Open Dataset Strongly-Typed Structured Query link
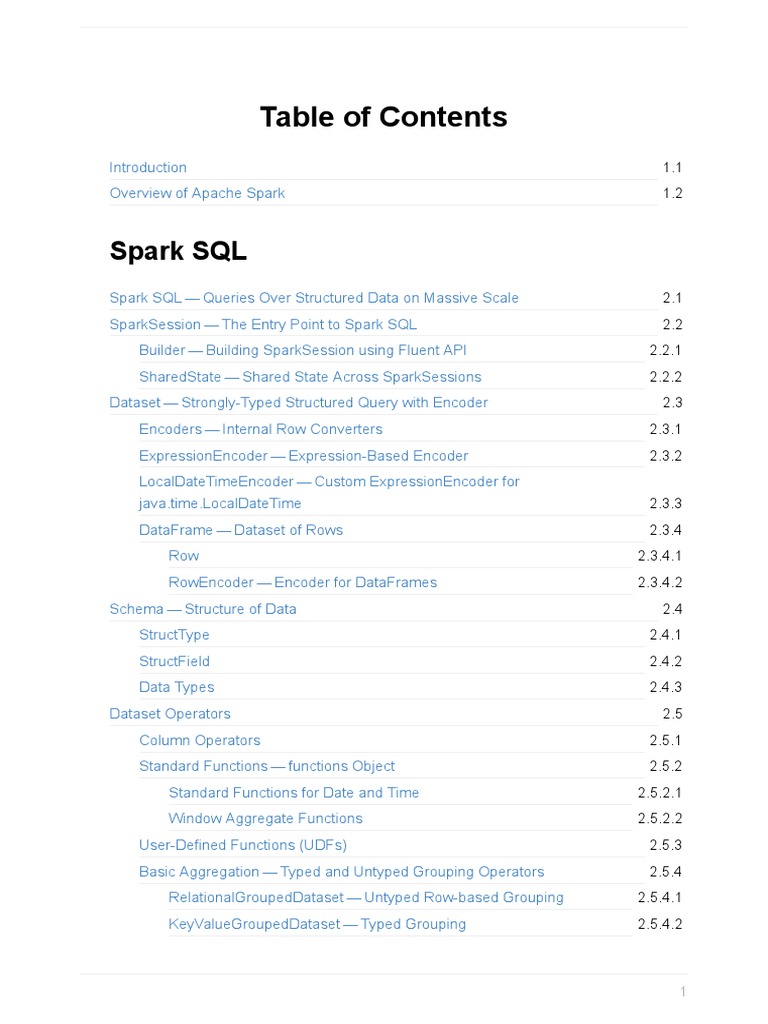Screen dimensions: 768x1024 coord(298,403)
